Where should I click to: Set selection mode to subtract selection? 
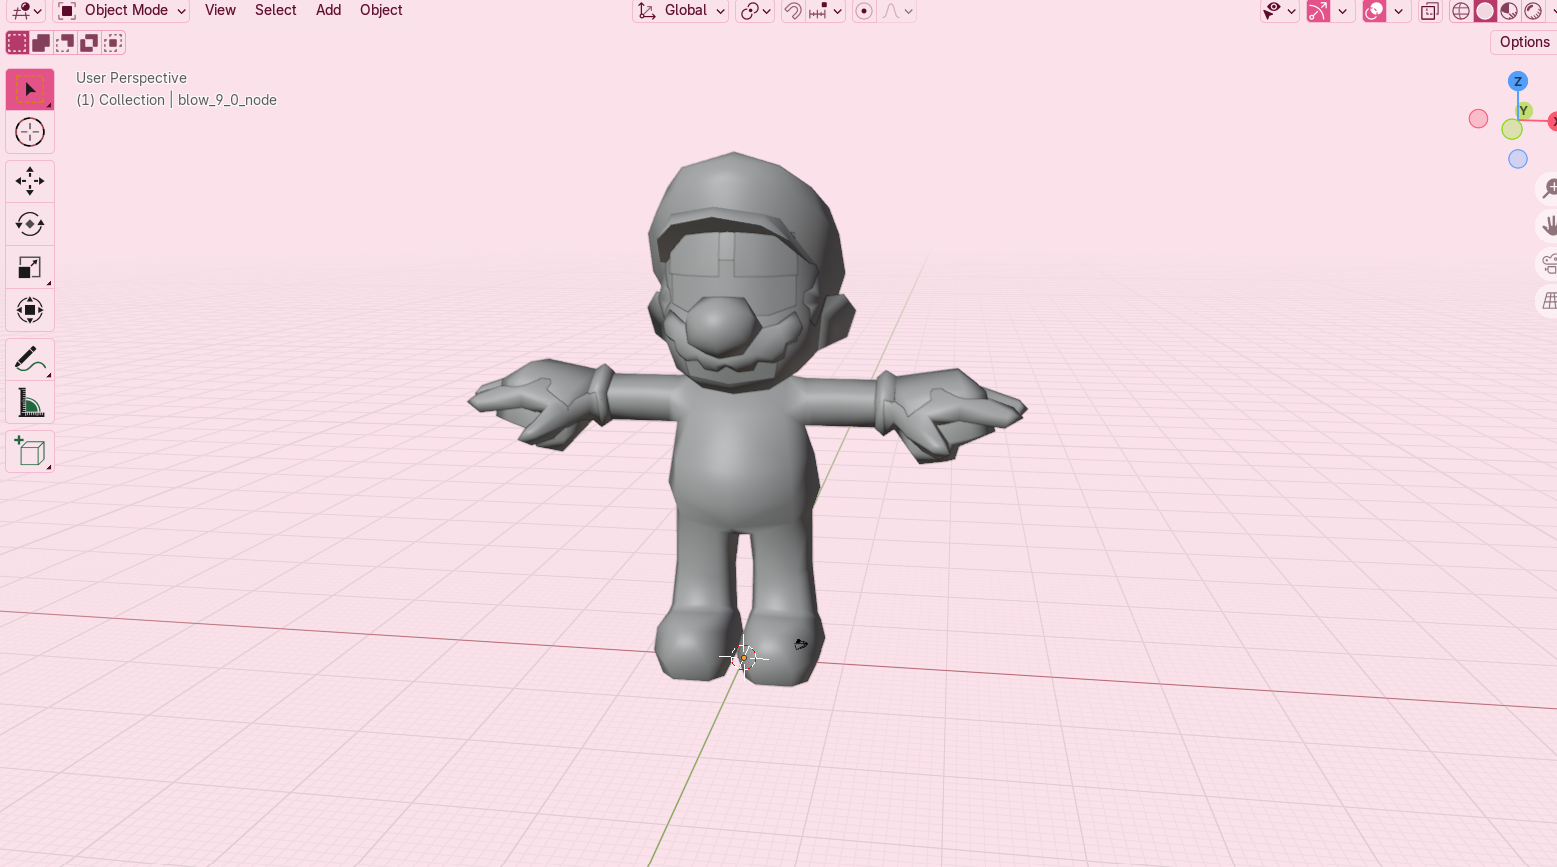(65, 43)
